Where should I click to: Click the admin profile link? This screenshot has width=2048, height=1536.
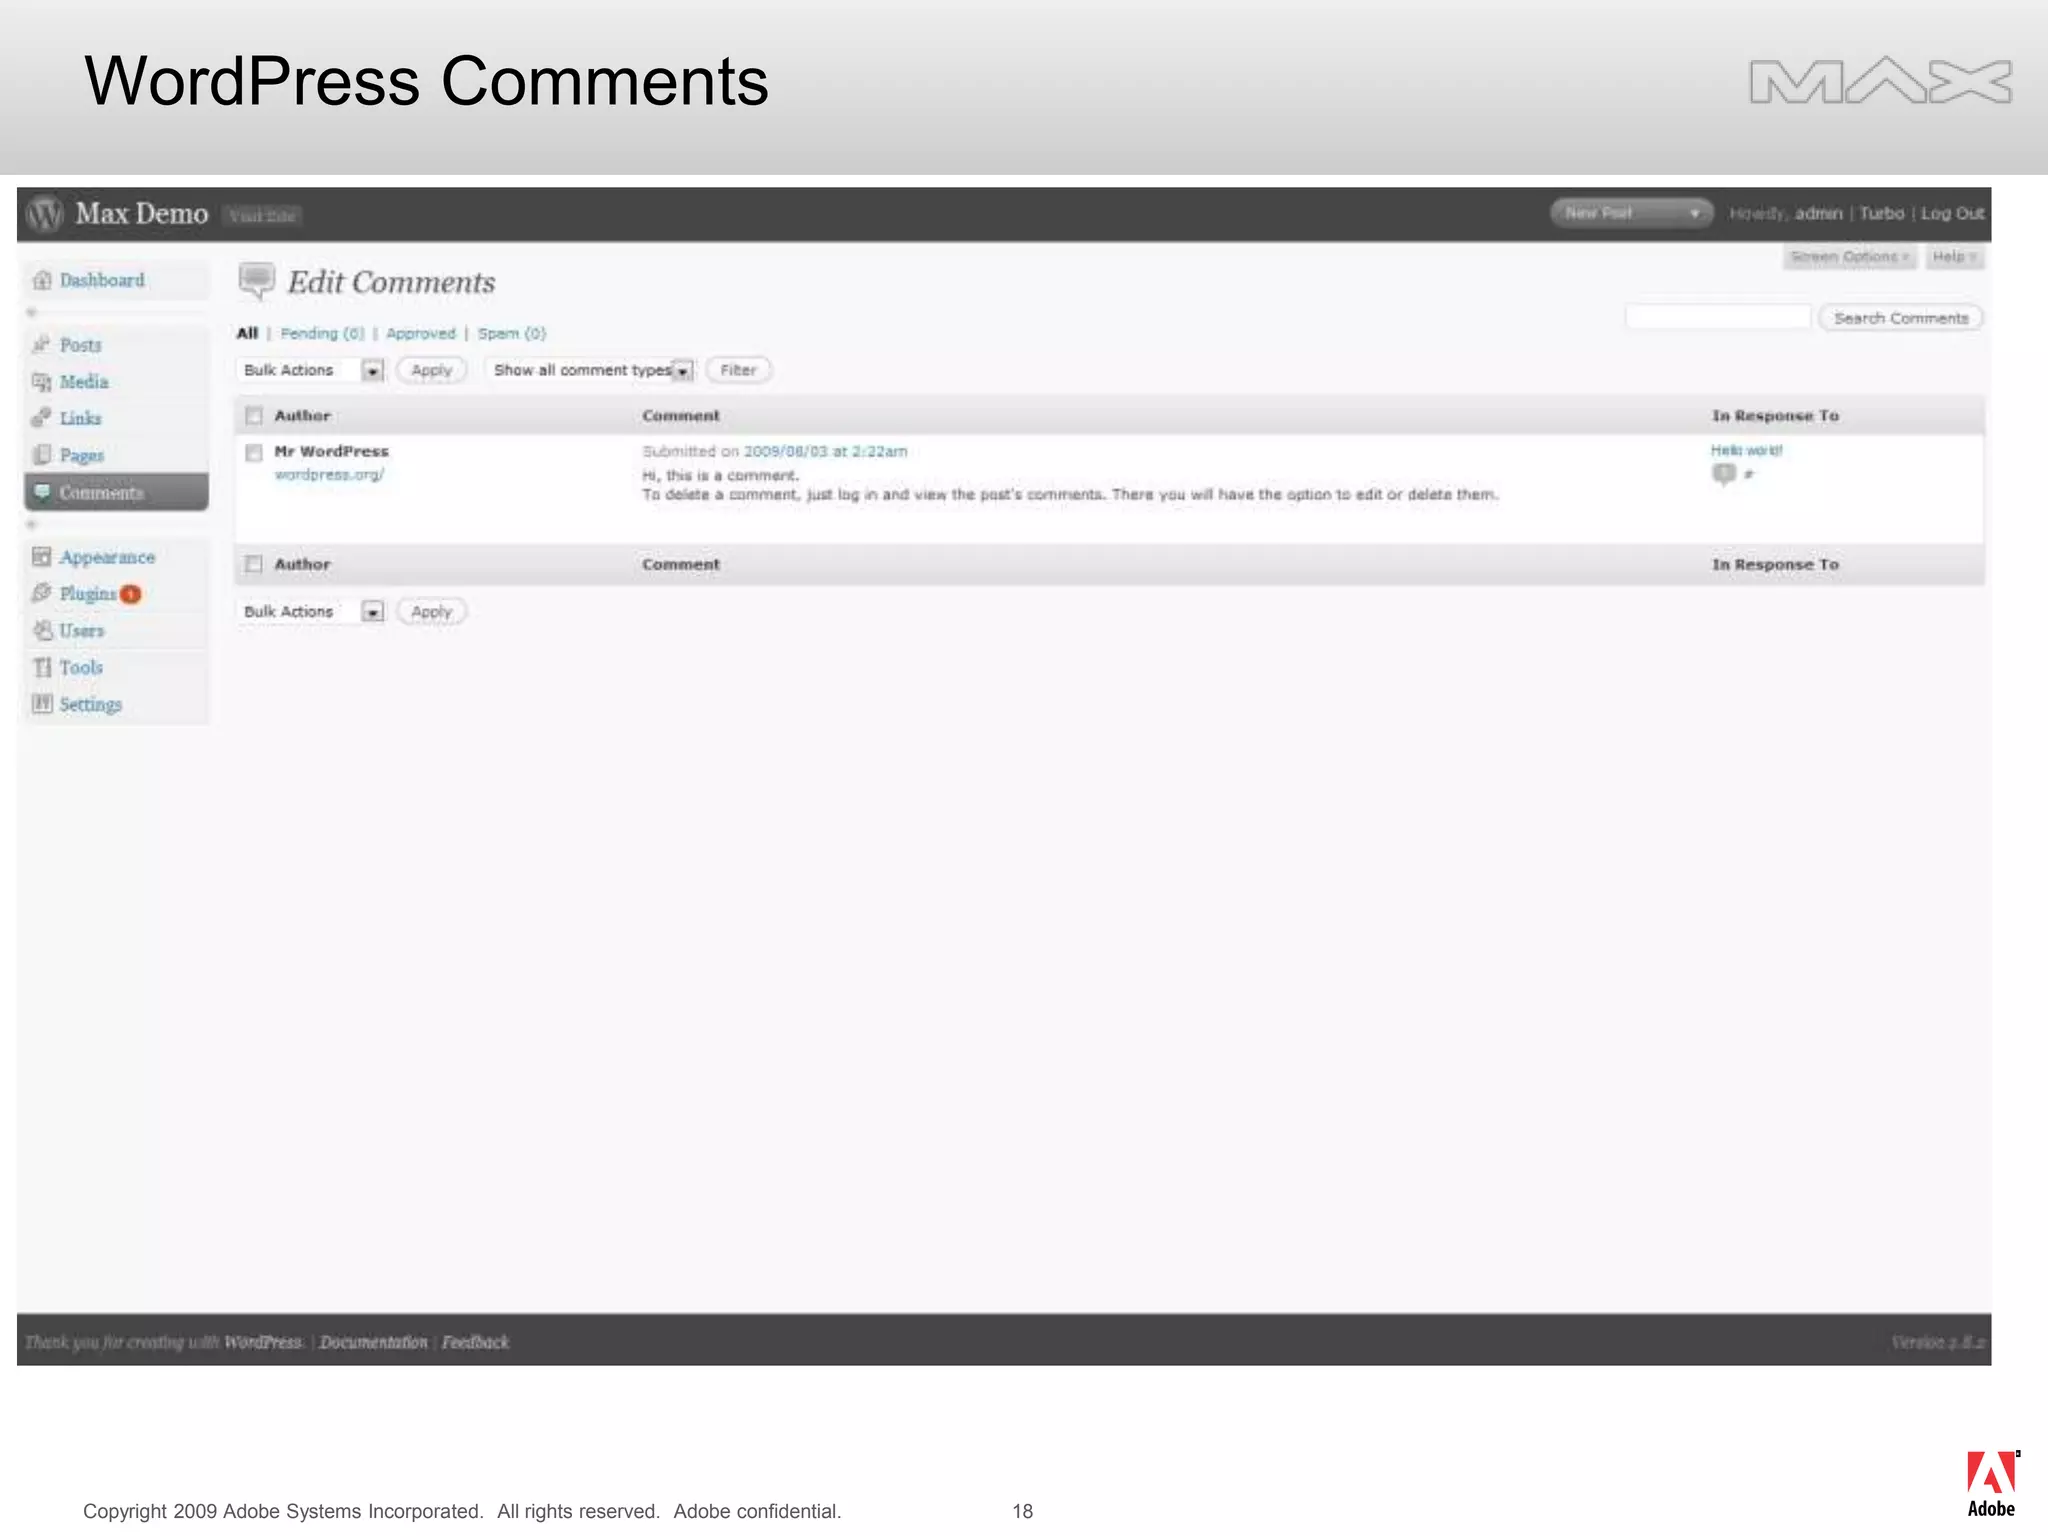click(x=1819, y=213)
